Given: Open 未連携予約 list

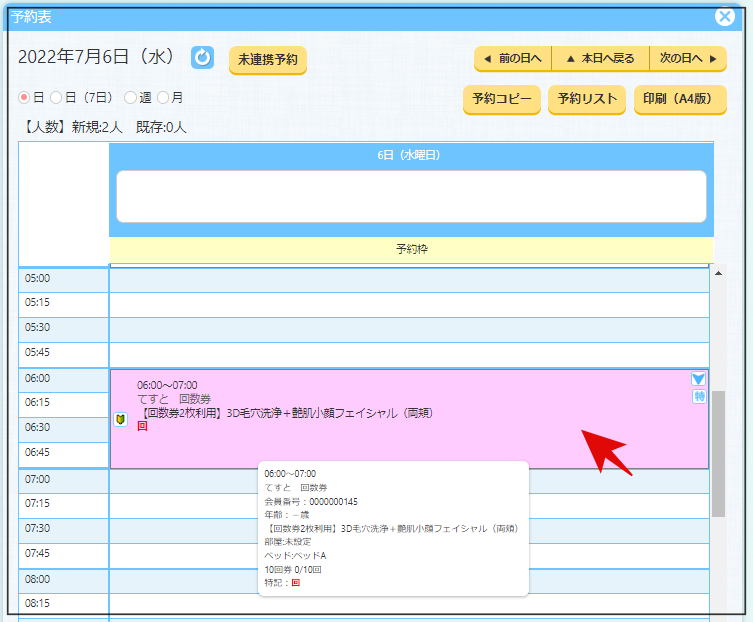Looking at the screenshot, I should pos(267,60).
